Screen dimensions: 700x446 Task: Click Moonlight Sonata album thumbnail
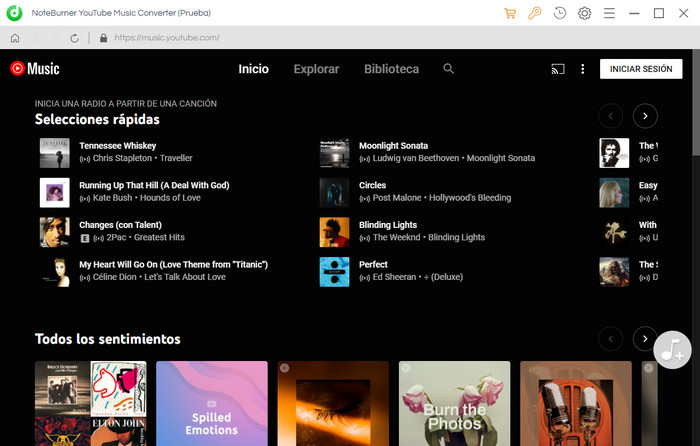click(334, 153)
